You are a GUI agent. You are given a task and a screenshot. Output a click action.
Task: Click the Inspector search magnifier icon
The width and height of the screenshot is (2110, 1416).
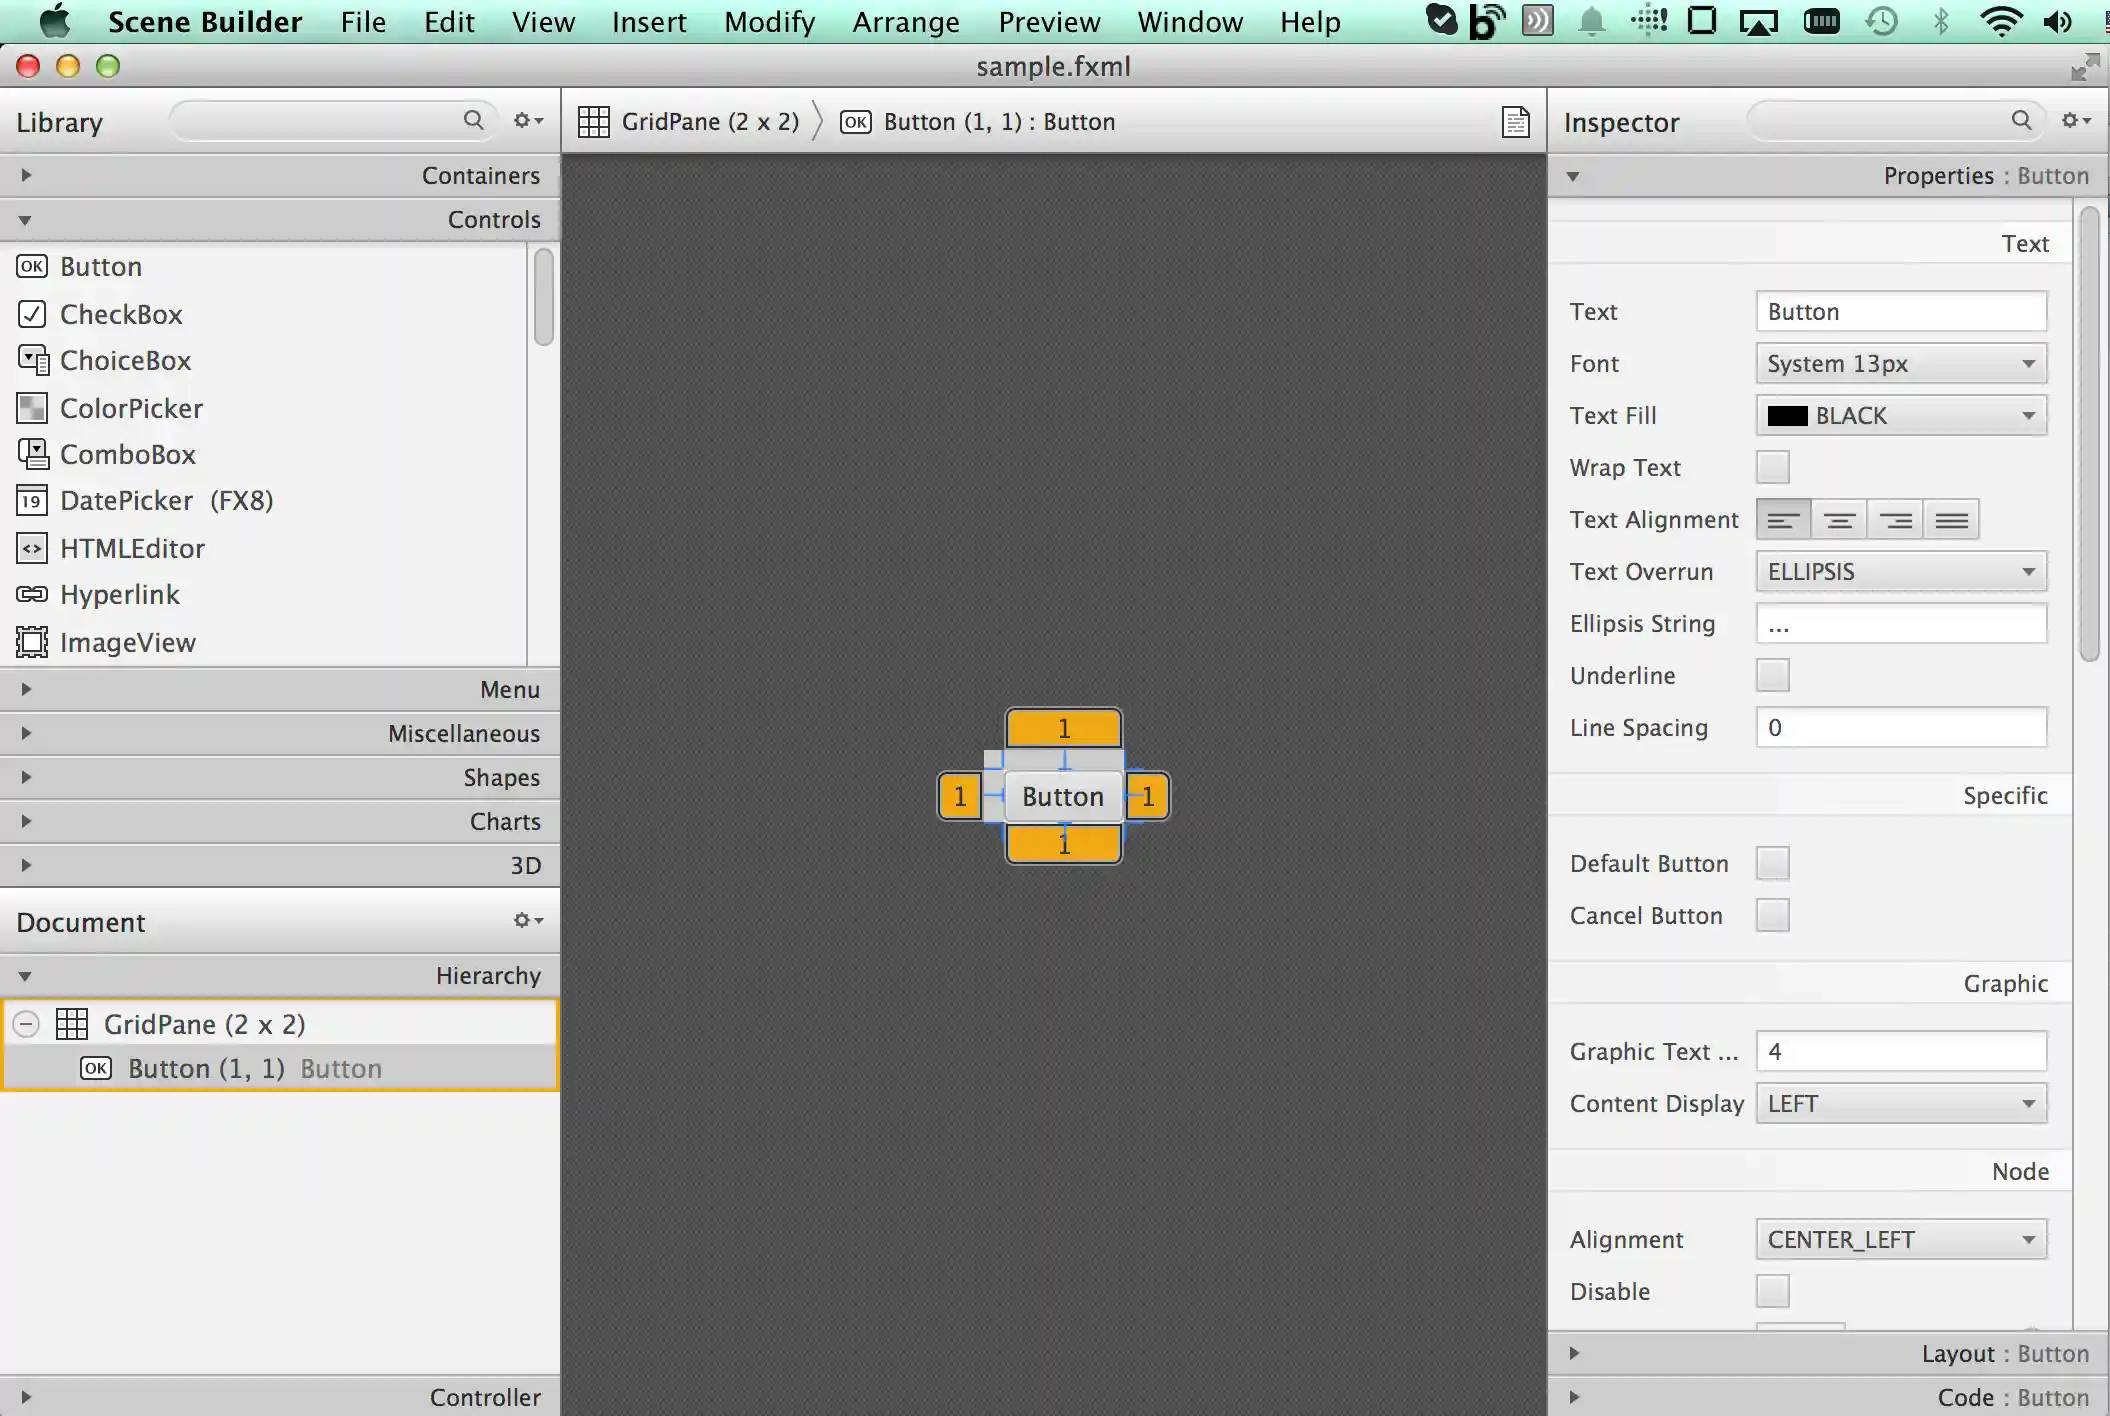(x=2021, y=121)
